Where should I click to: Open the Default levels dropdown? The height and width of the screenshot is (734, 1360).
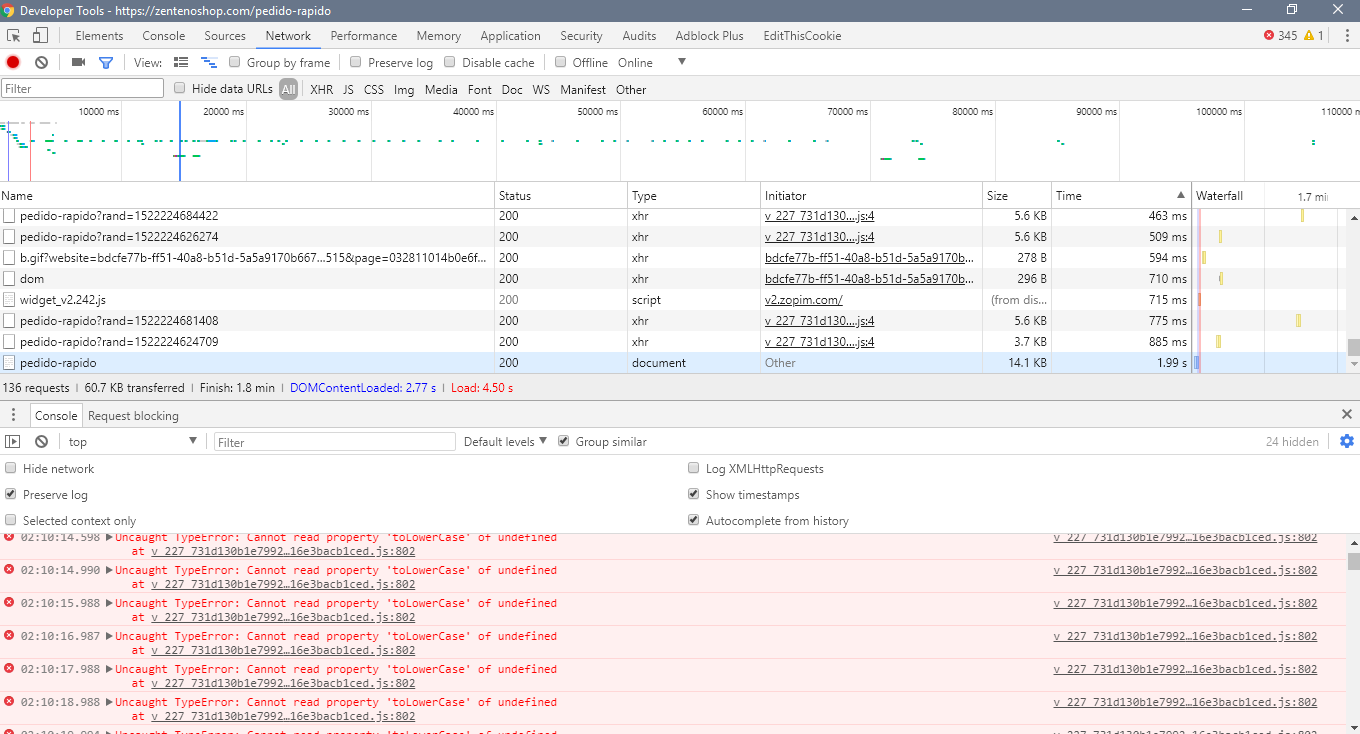click(505, 441)
